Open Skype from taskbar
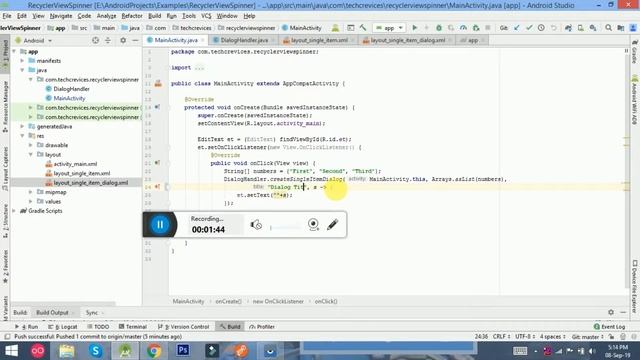This screenshot has width=640, height=360. 96,351
